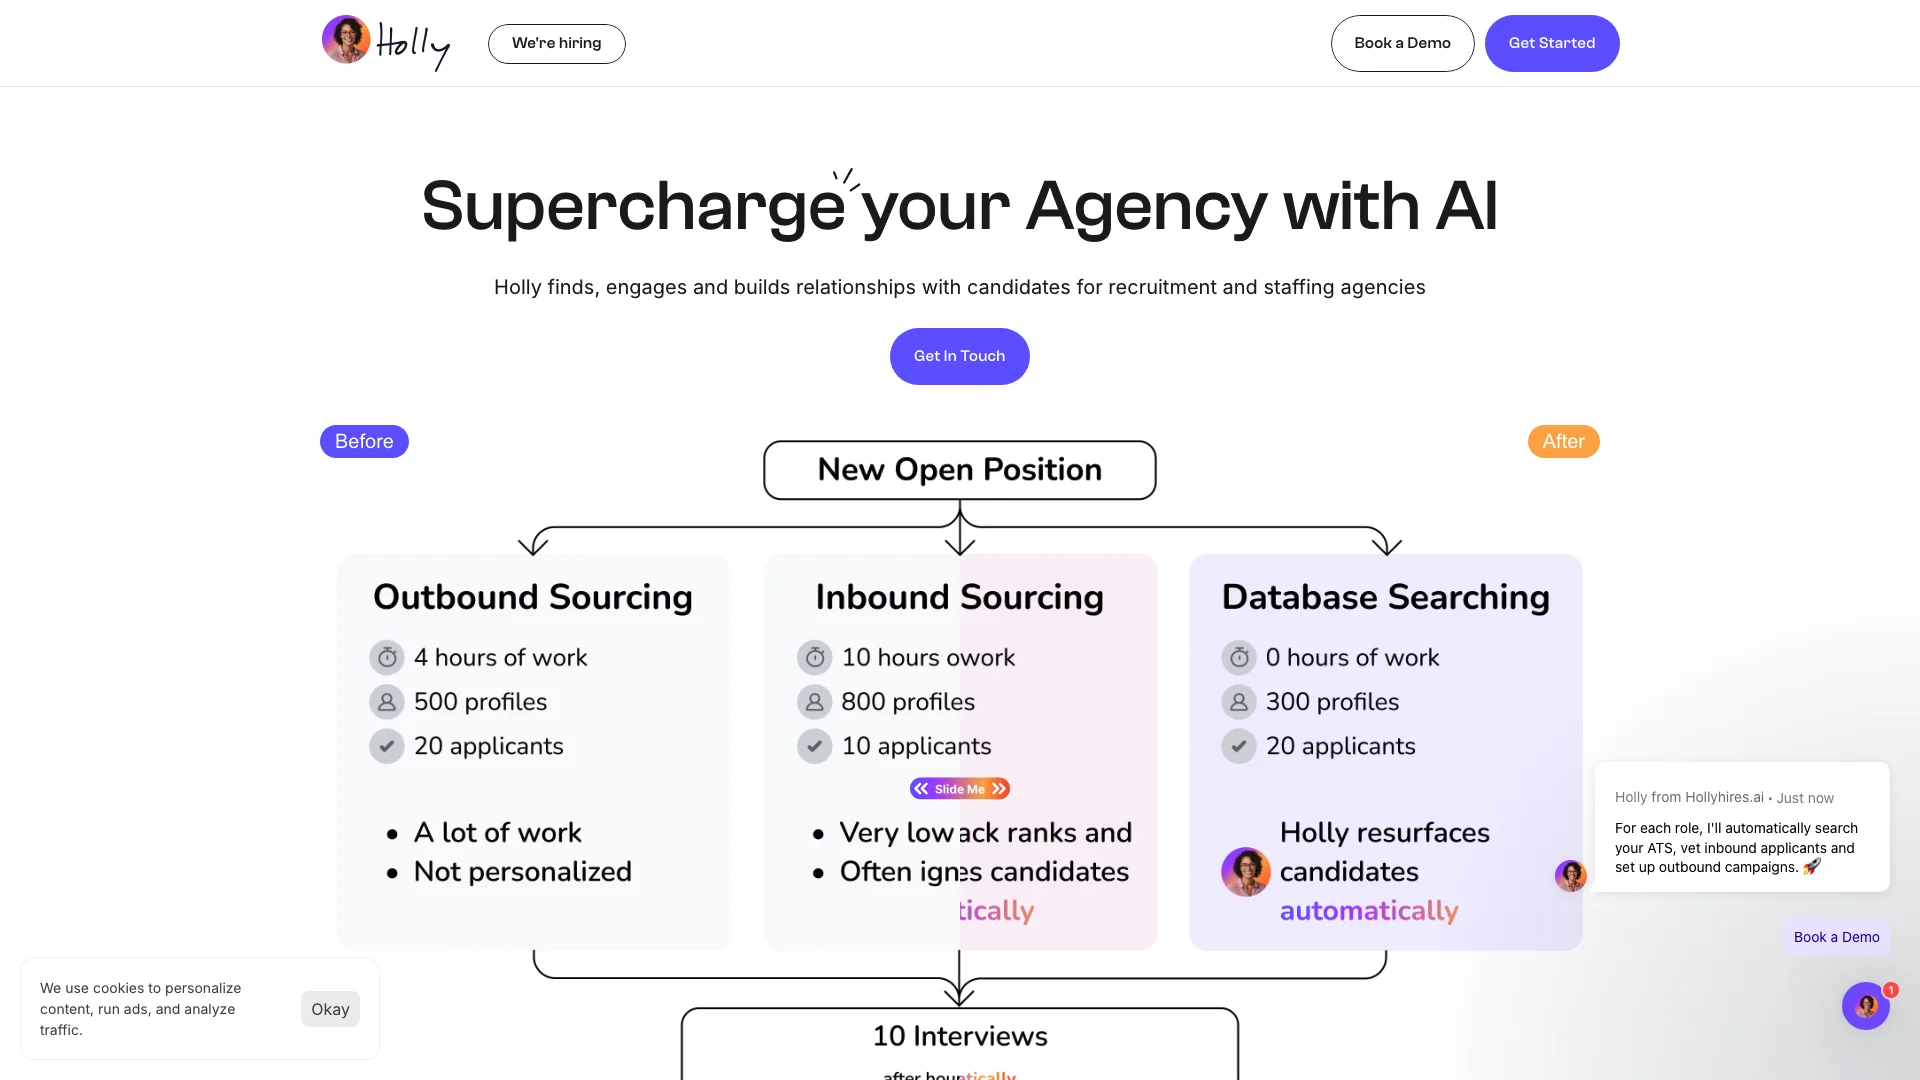Viewport: 1920px width, 1080px height.
Task: Click the Get In Touch button
Action: click(959, 356)
